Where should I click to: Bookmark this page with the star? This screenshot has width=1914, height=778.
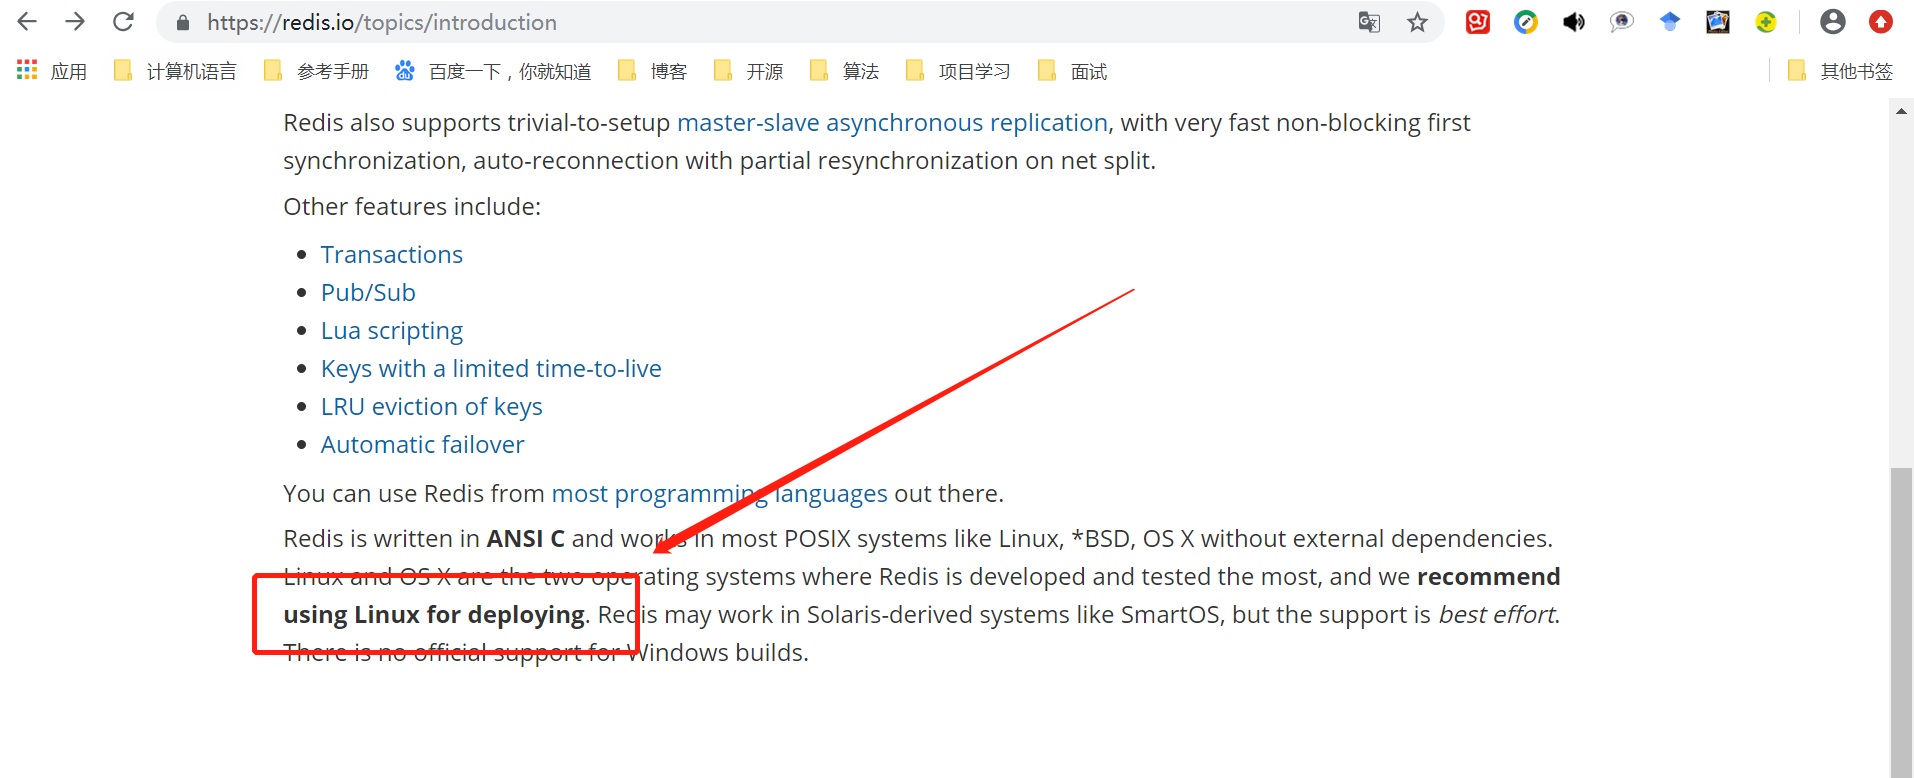[x=1417, y=22]
